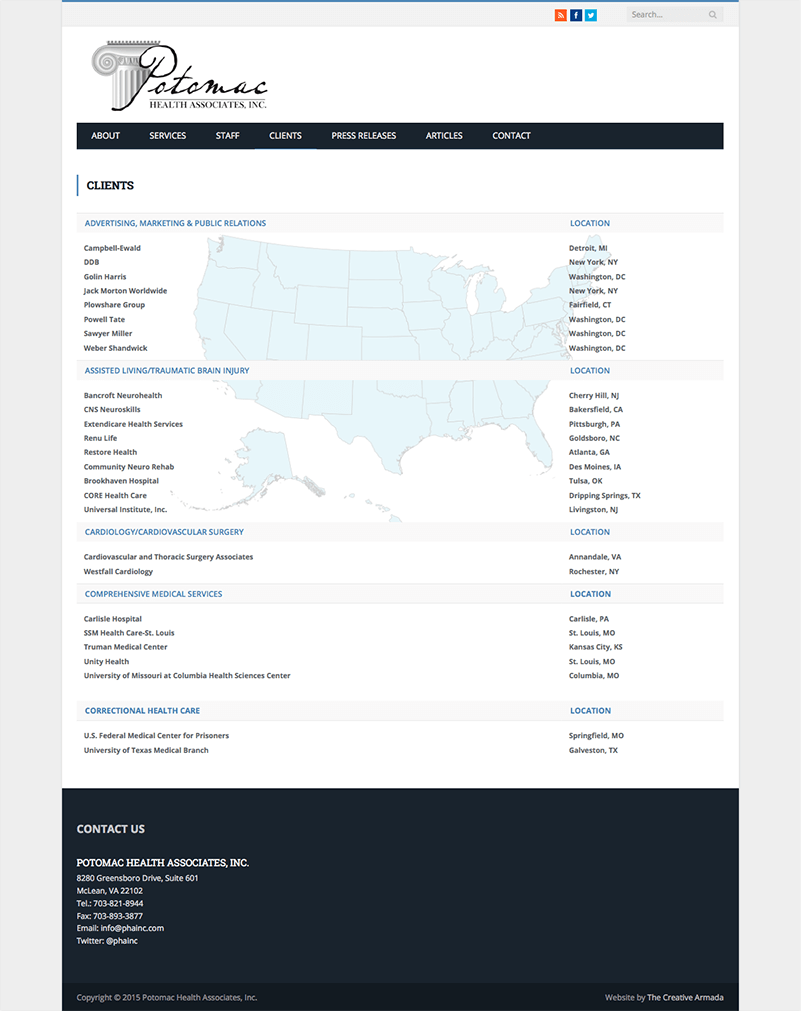Open the ABOUT navigation tab
The width and height of the screenshot is (801, 1011).
point(105,135)
